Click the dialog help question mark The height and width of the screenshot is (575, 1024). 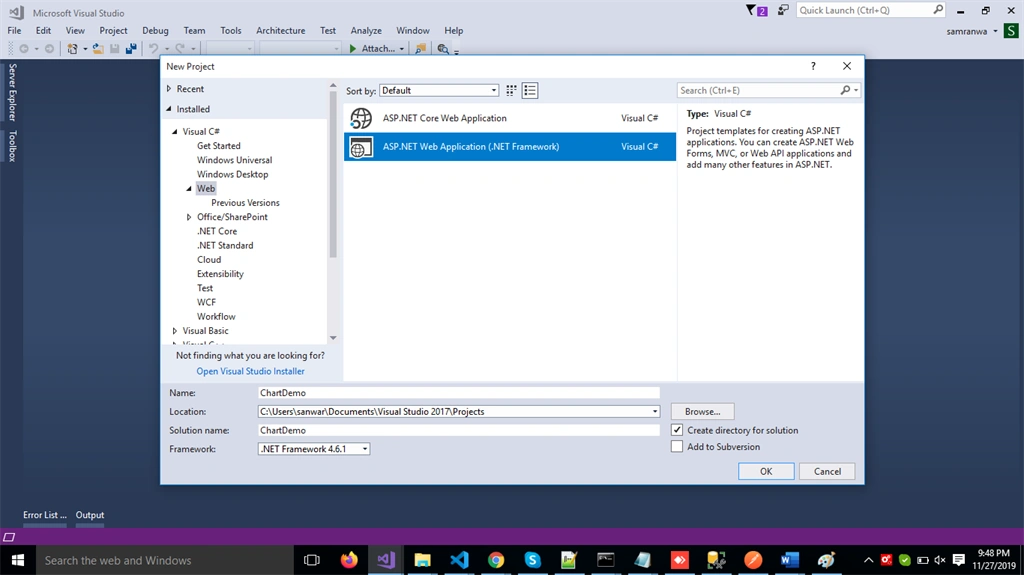coord(813,66)
